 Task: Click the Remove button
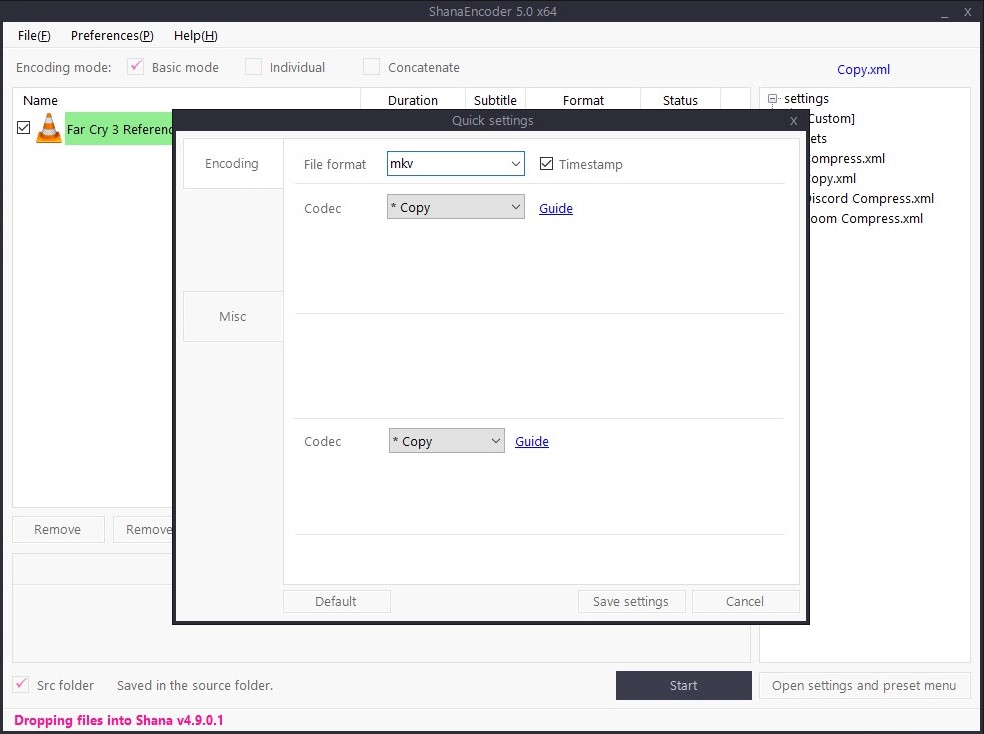(x=58, y=529)
